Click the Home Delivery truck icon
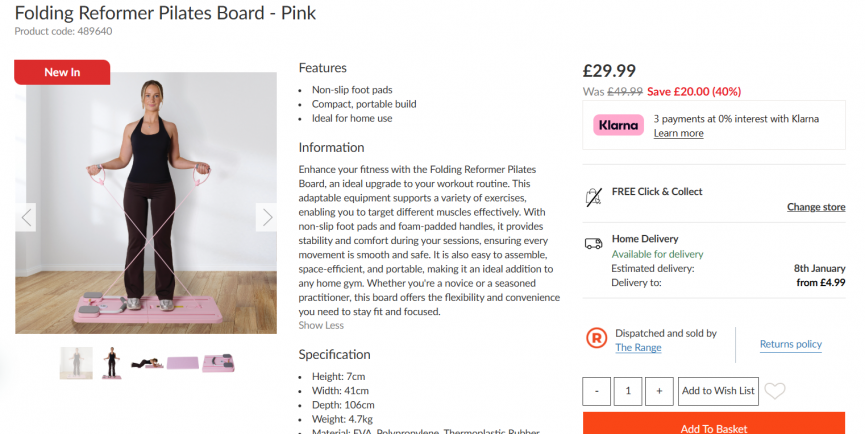Screen dimensions: 865x434 (594, 242)
